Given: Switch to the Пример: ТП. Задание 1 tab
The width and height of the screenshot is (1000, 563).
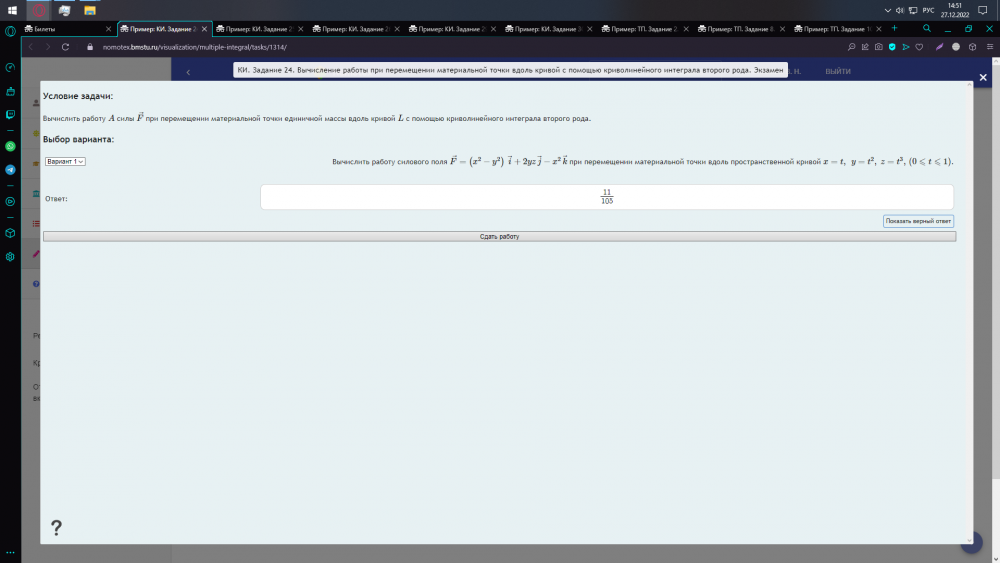Looking at the screenshot, I should (837, 29).
